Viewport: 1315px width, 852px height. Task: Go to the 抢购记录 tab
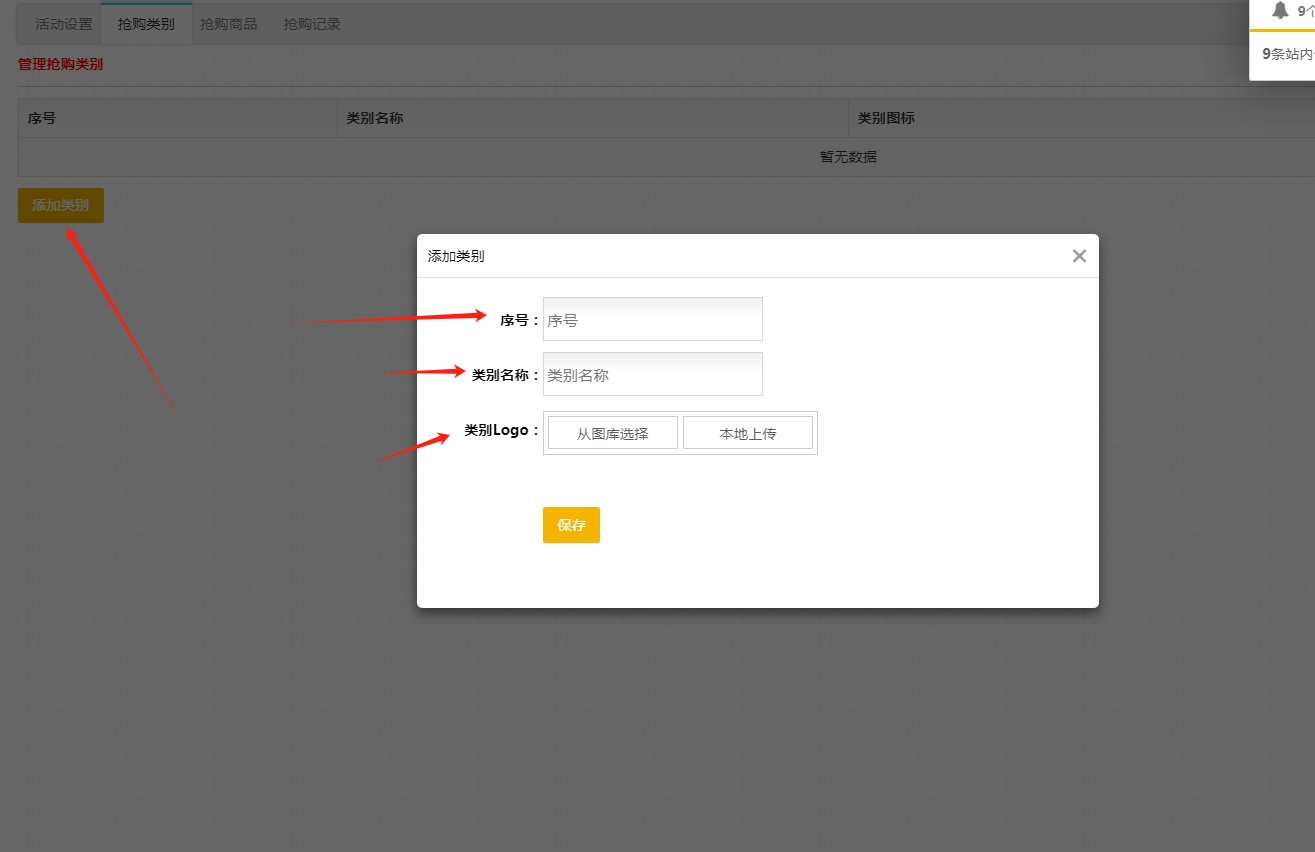click(312, 24)
